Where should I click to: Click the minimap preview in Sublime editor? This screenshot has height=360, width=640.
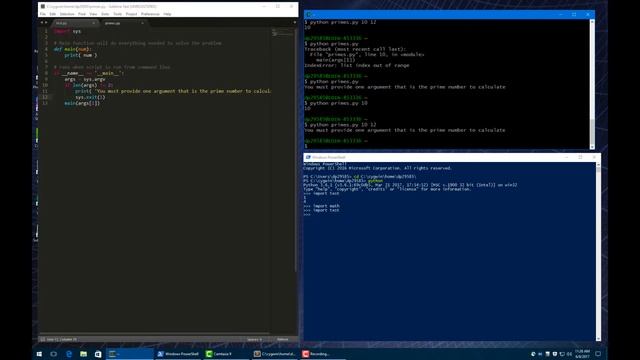click(282, 33)
